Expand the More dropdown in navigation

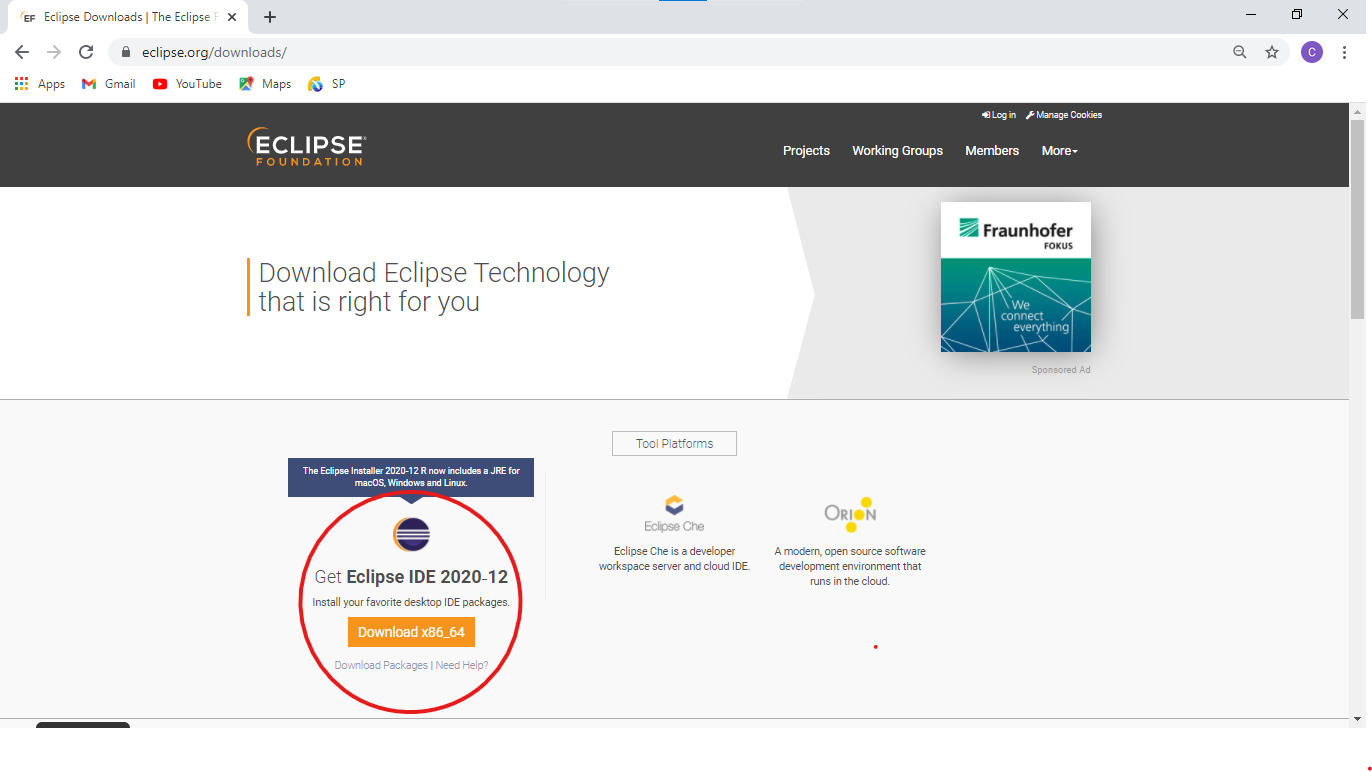coord(1059,151)
